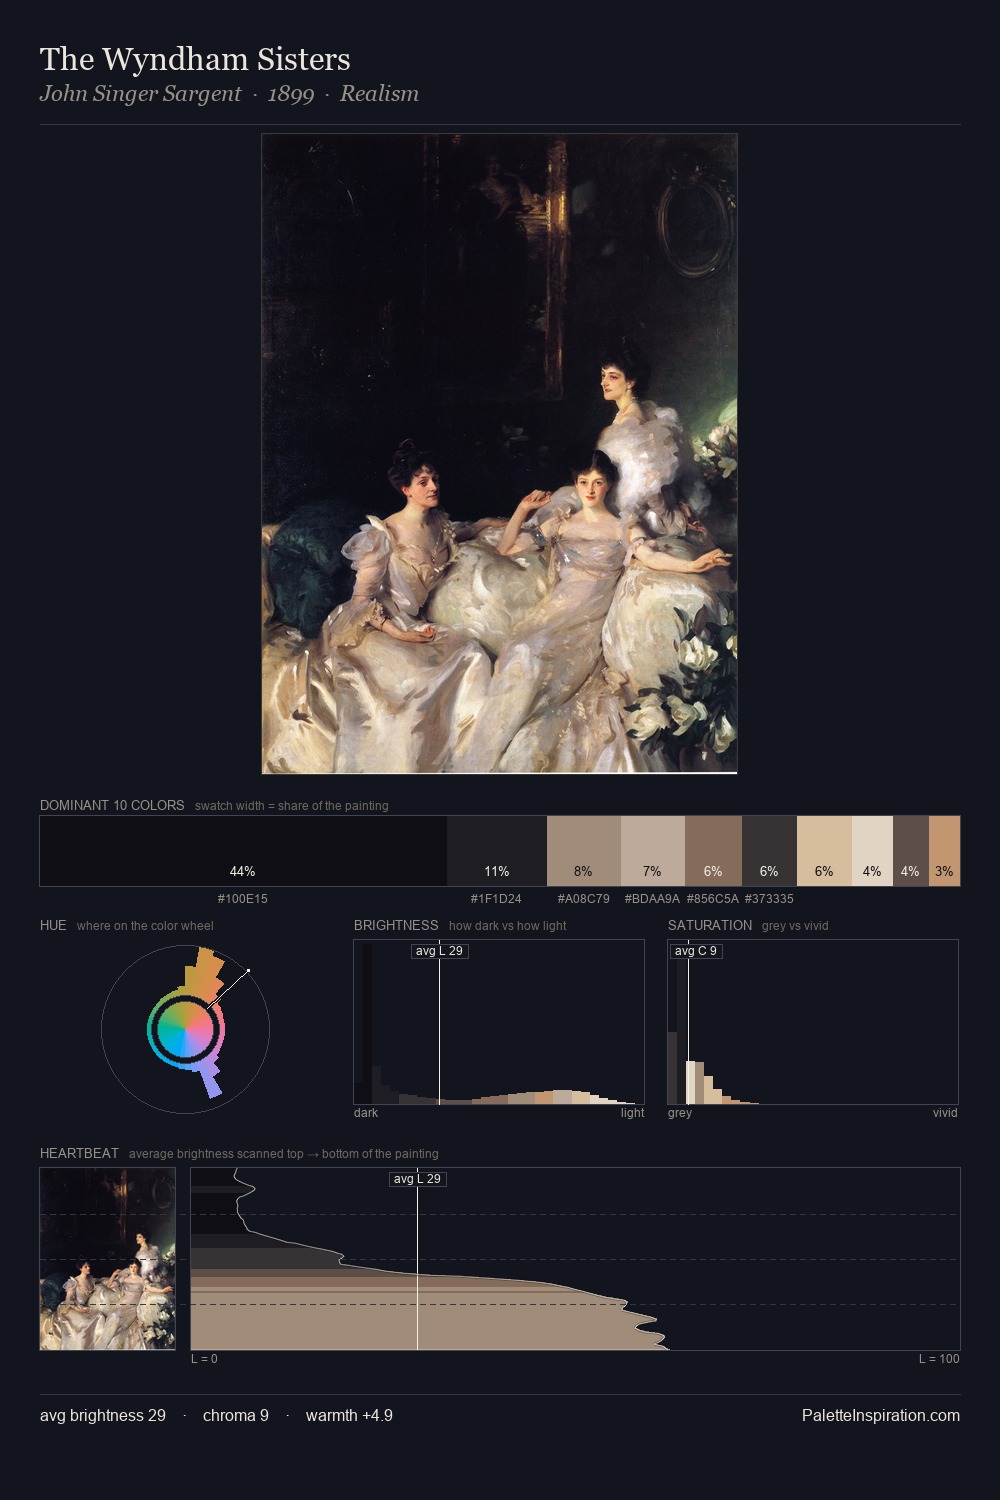
Task: Click the 'L = 0' axis label
Action: (x=204, y=1359)
